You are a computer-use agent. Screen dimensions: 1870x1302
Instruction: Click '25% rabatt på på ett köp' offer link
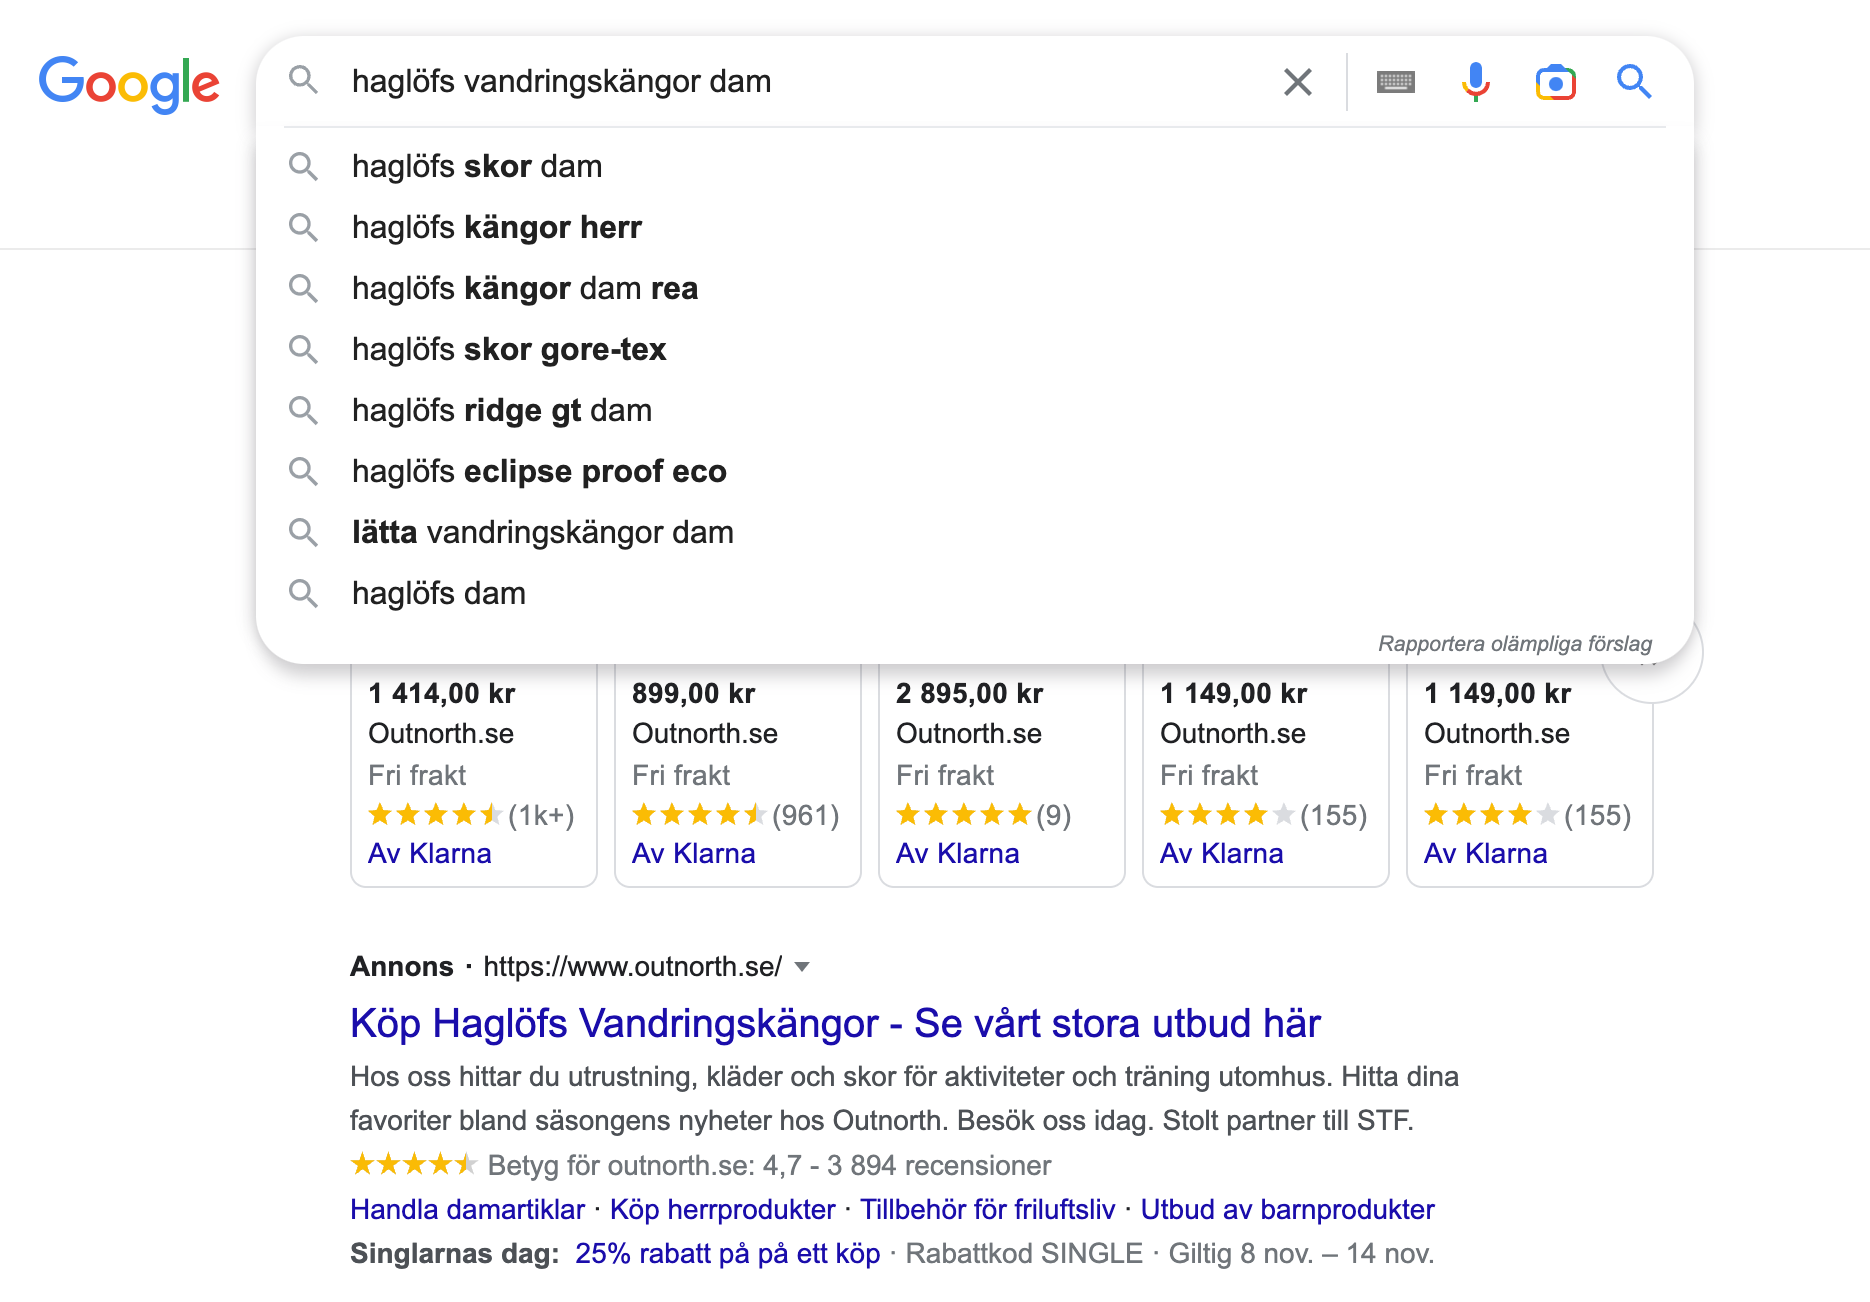[x=728, y=1253]
